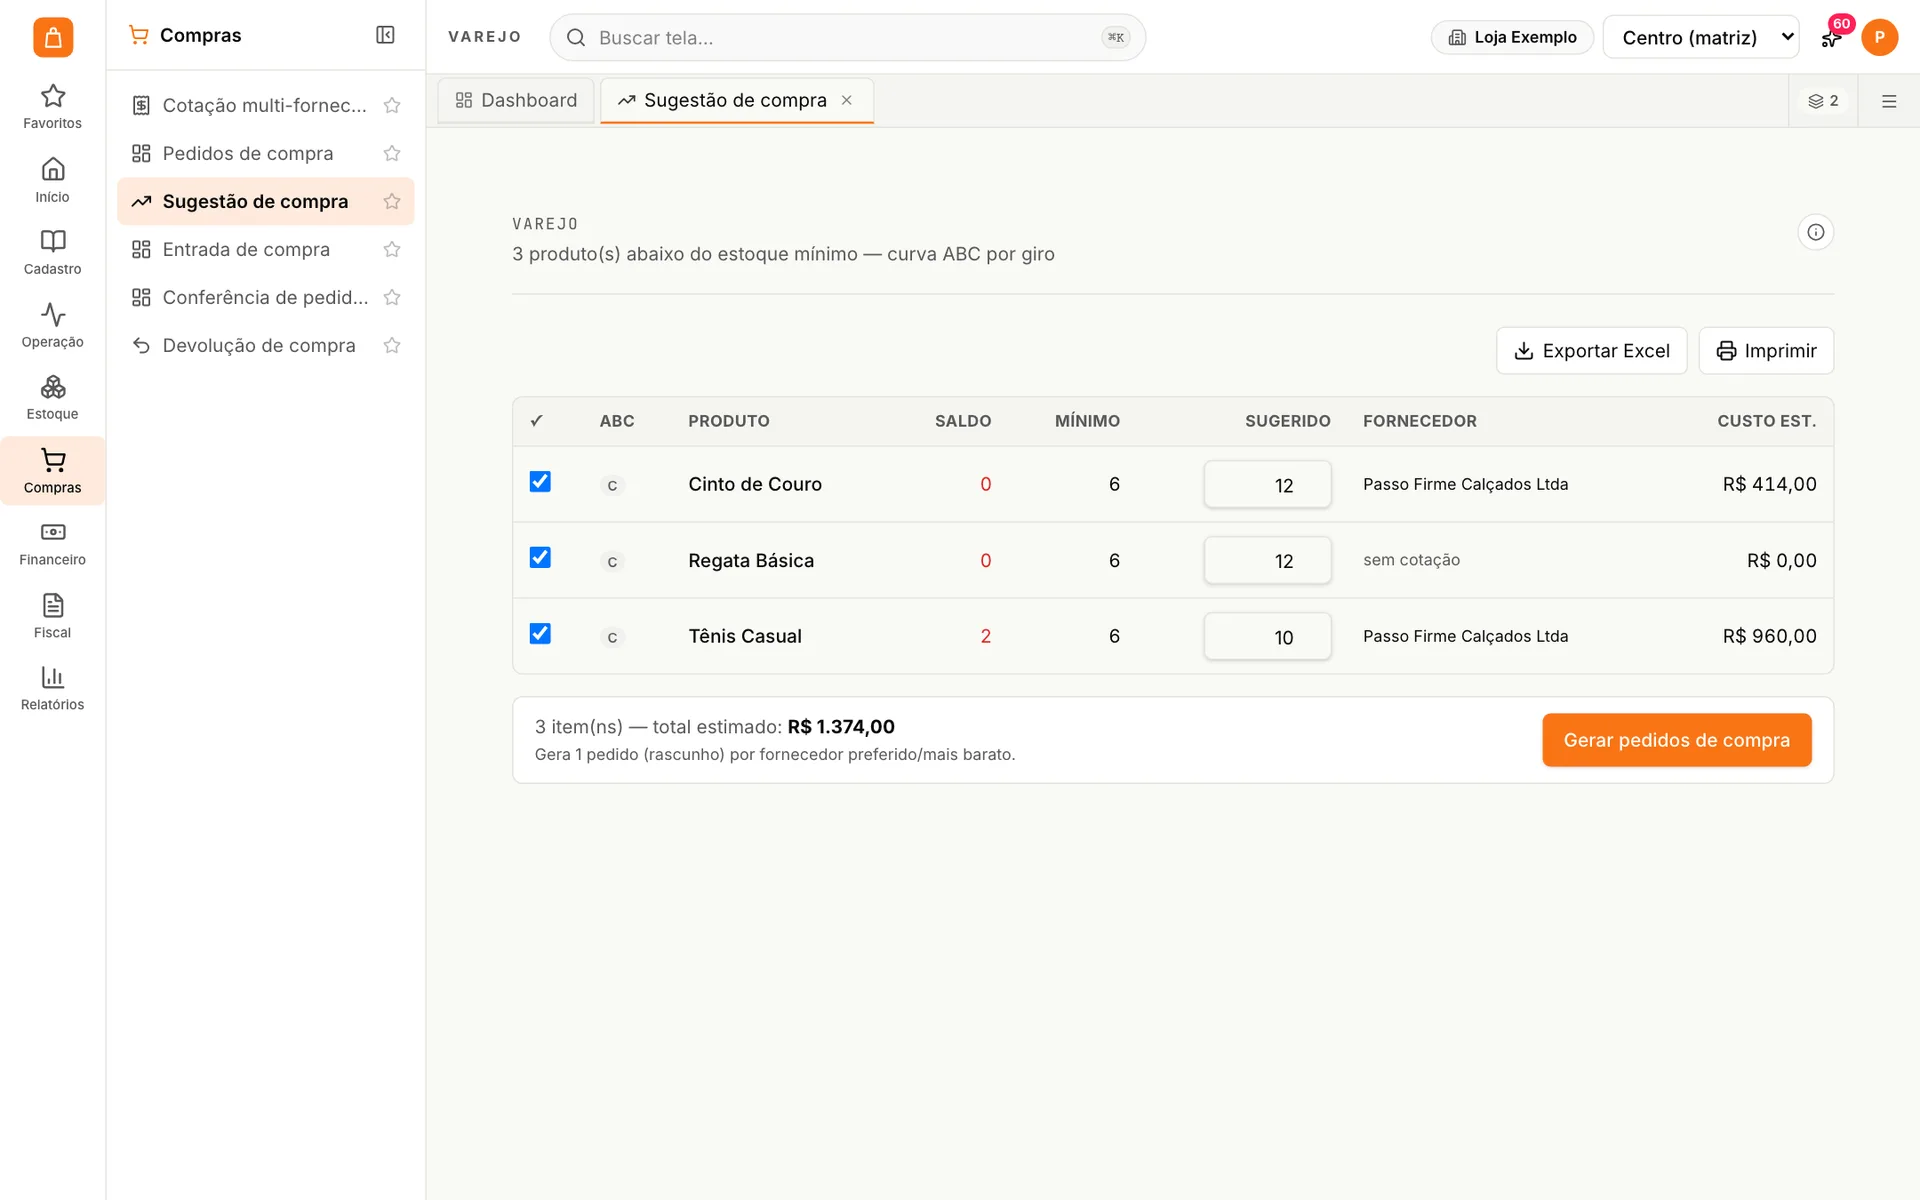Viewport: 1920px width, 1200px height.
Task: Open Devolução de compra menu item
Action: click(265, 345)
